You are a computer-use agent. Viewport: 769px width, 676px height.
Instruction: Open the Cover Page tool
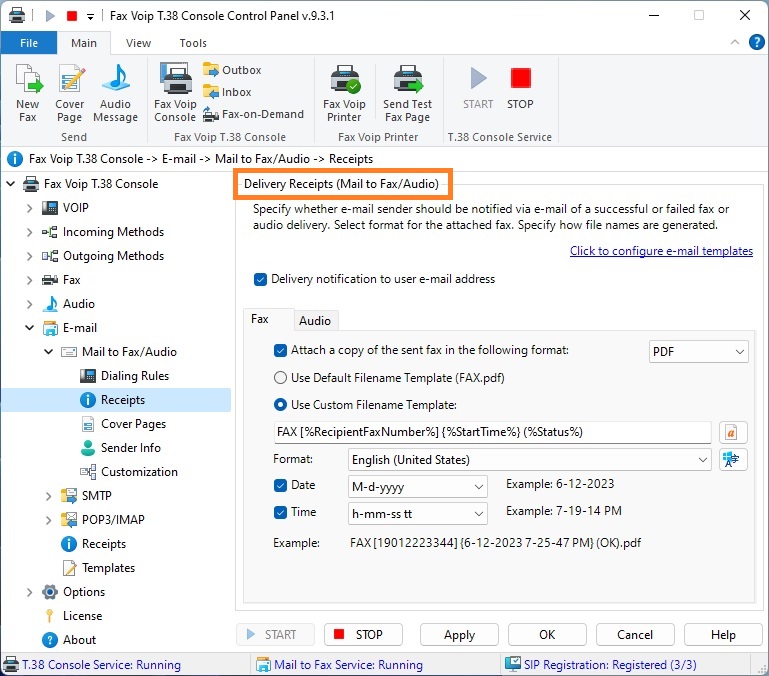point(70,92)
